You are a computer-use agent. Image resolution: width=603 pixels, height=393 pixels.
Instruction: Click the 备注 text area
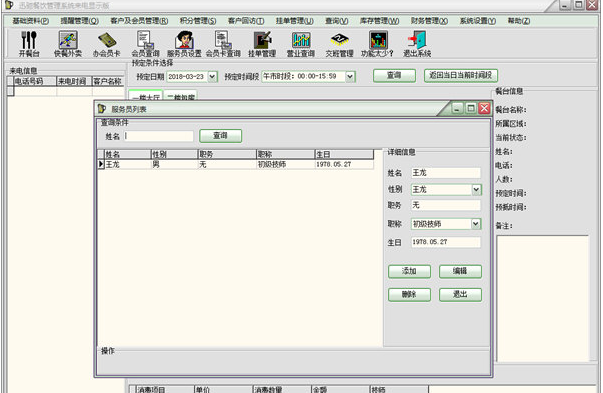point(543,298)
